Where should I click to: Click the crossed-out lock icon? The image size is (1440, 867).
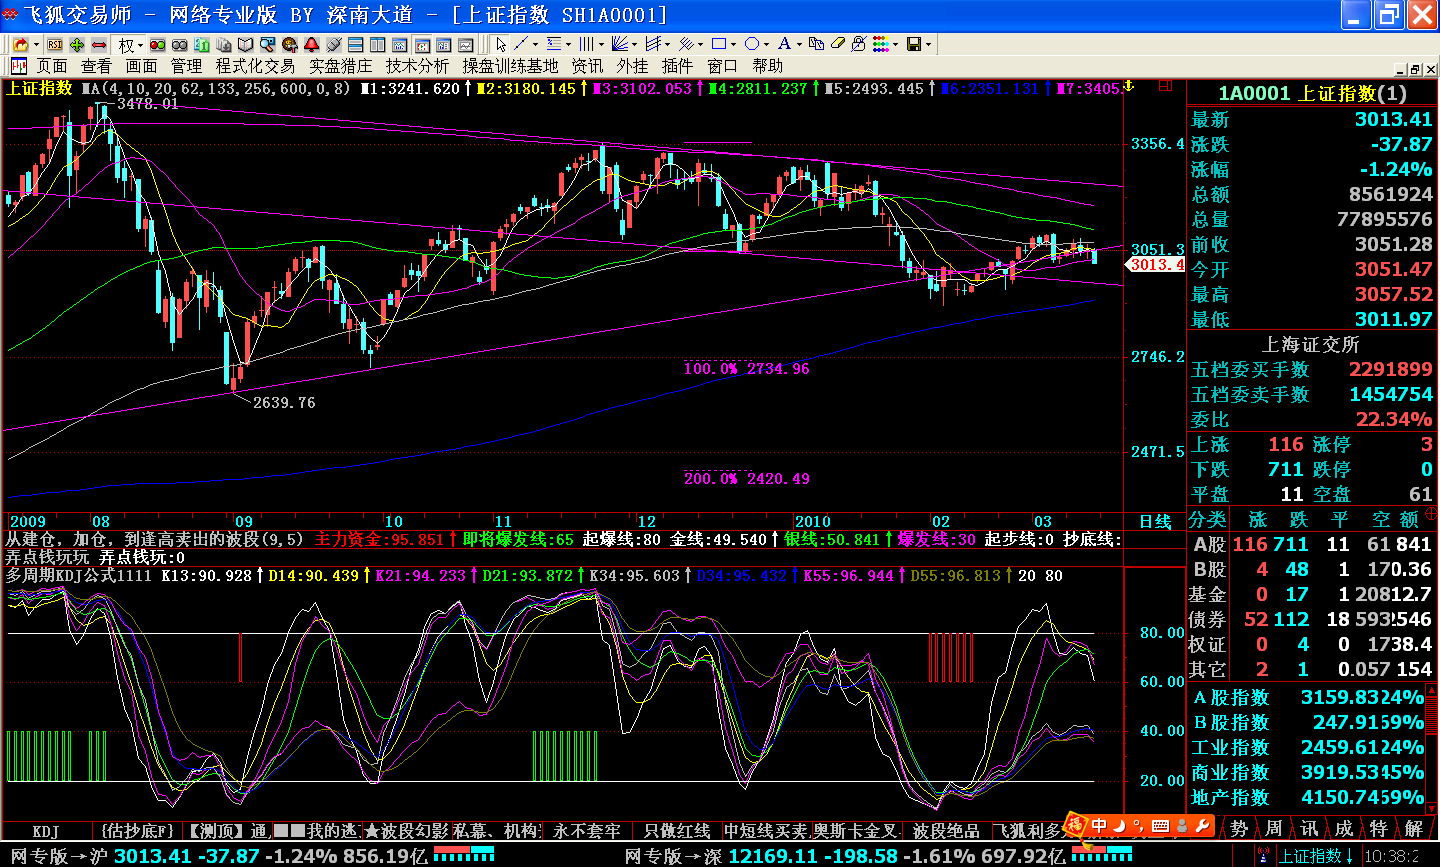(x=859, y=45)
